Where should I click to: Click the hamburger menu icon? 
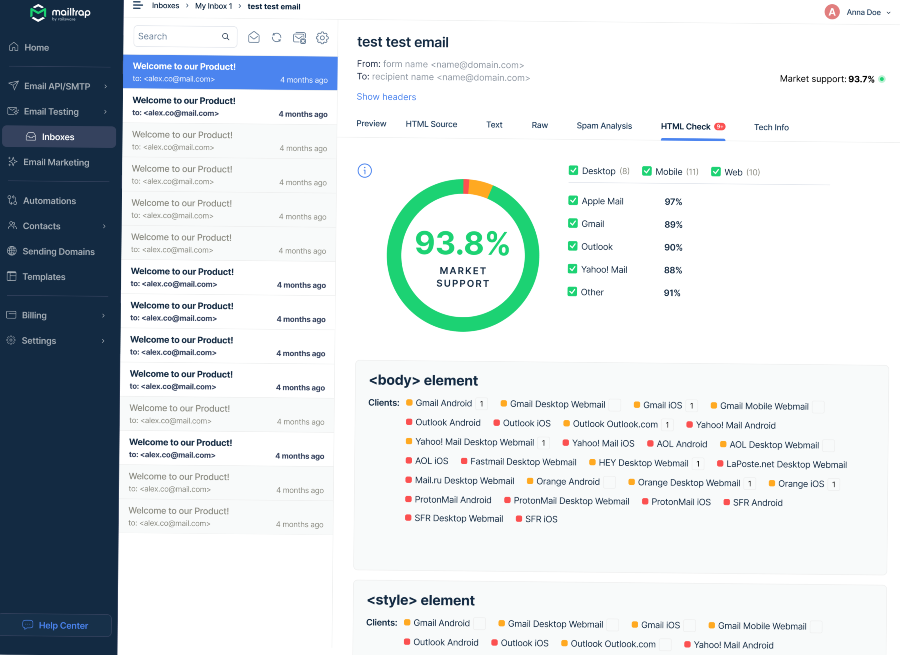pyautogui.click(x=137, y=6)
